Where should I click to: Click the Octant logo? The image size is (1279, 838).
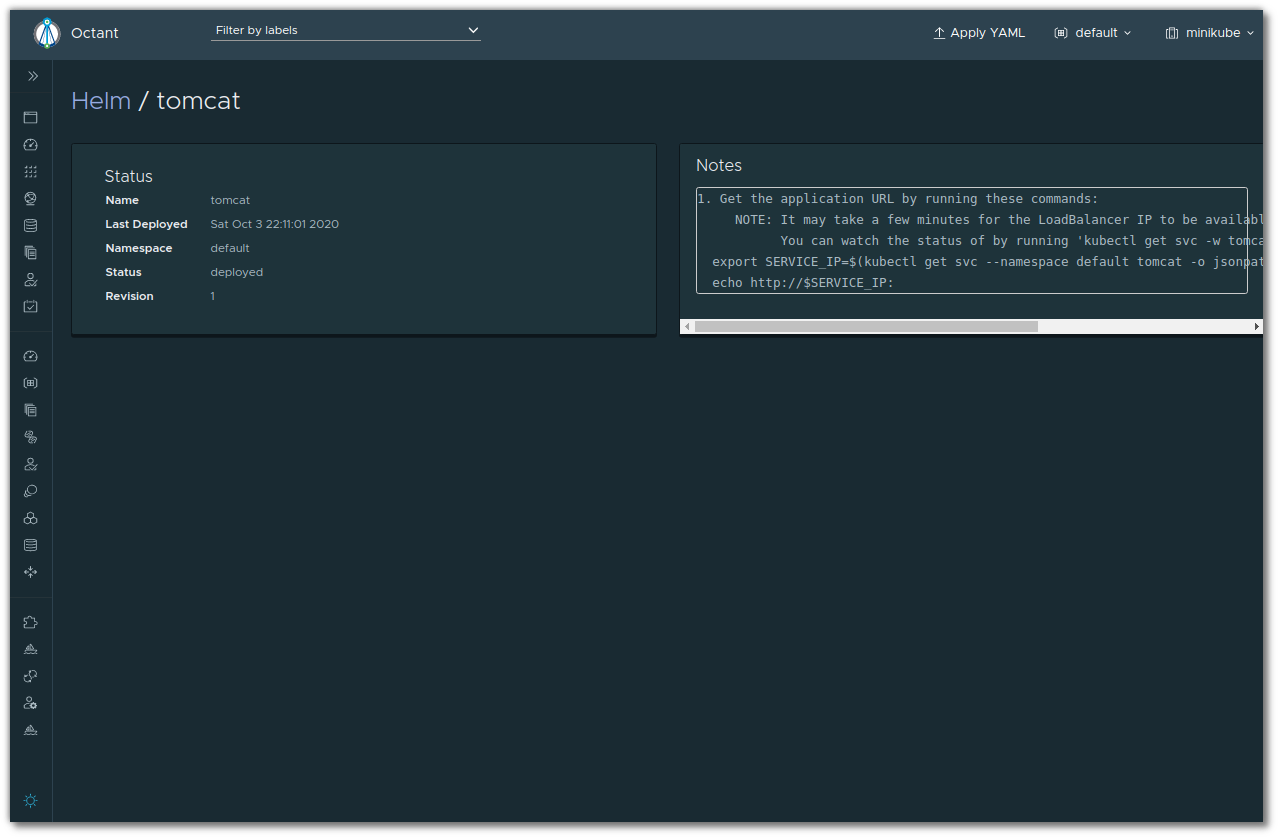pos(47,33)
